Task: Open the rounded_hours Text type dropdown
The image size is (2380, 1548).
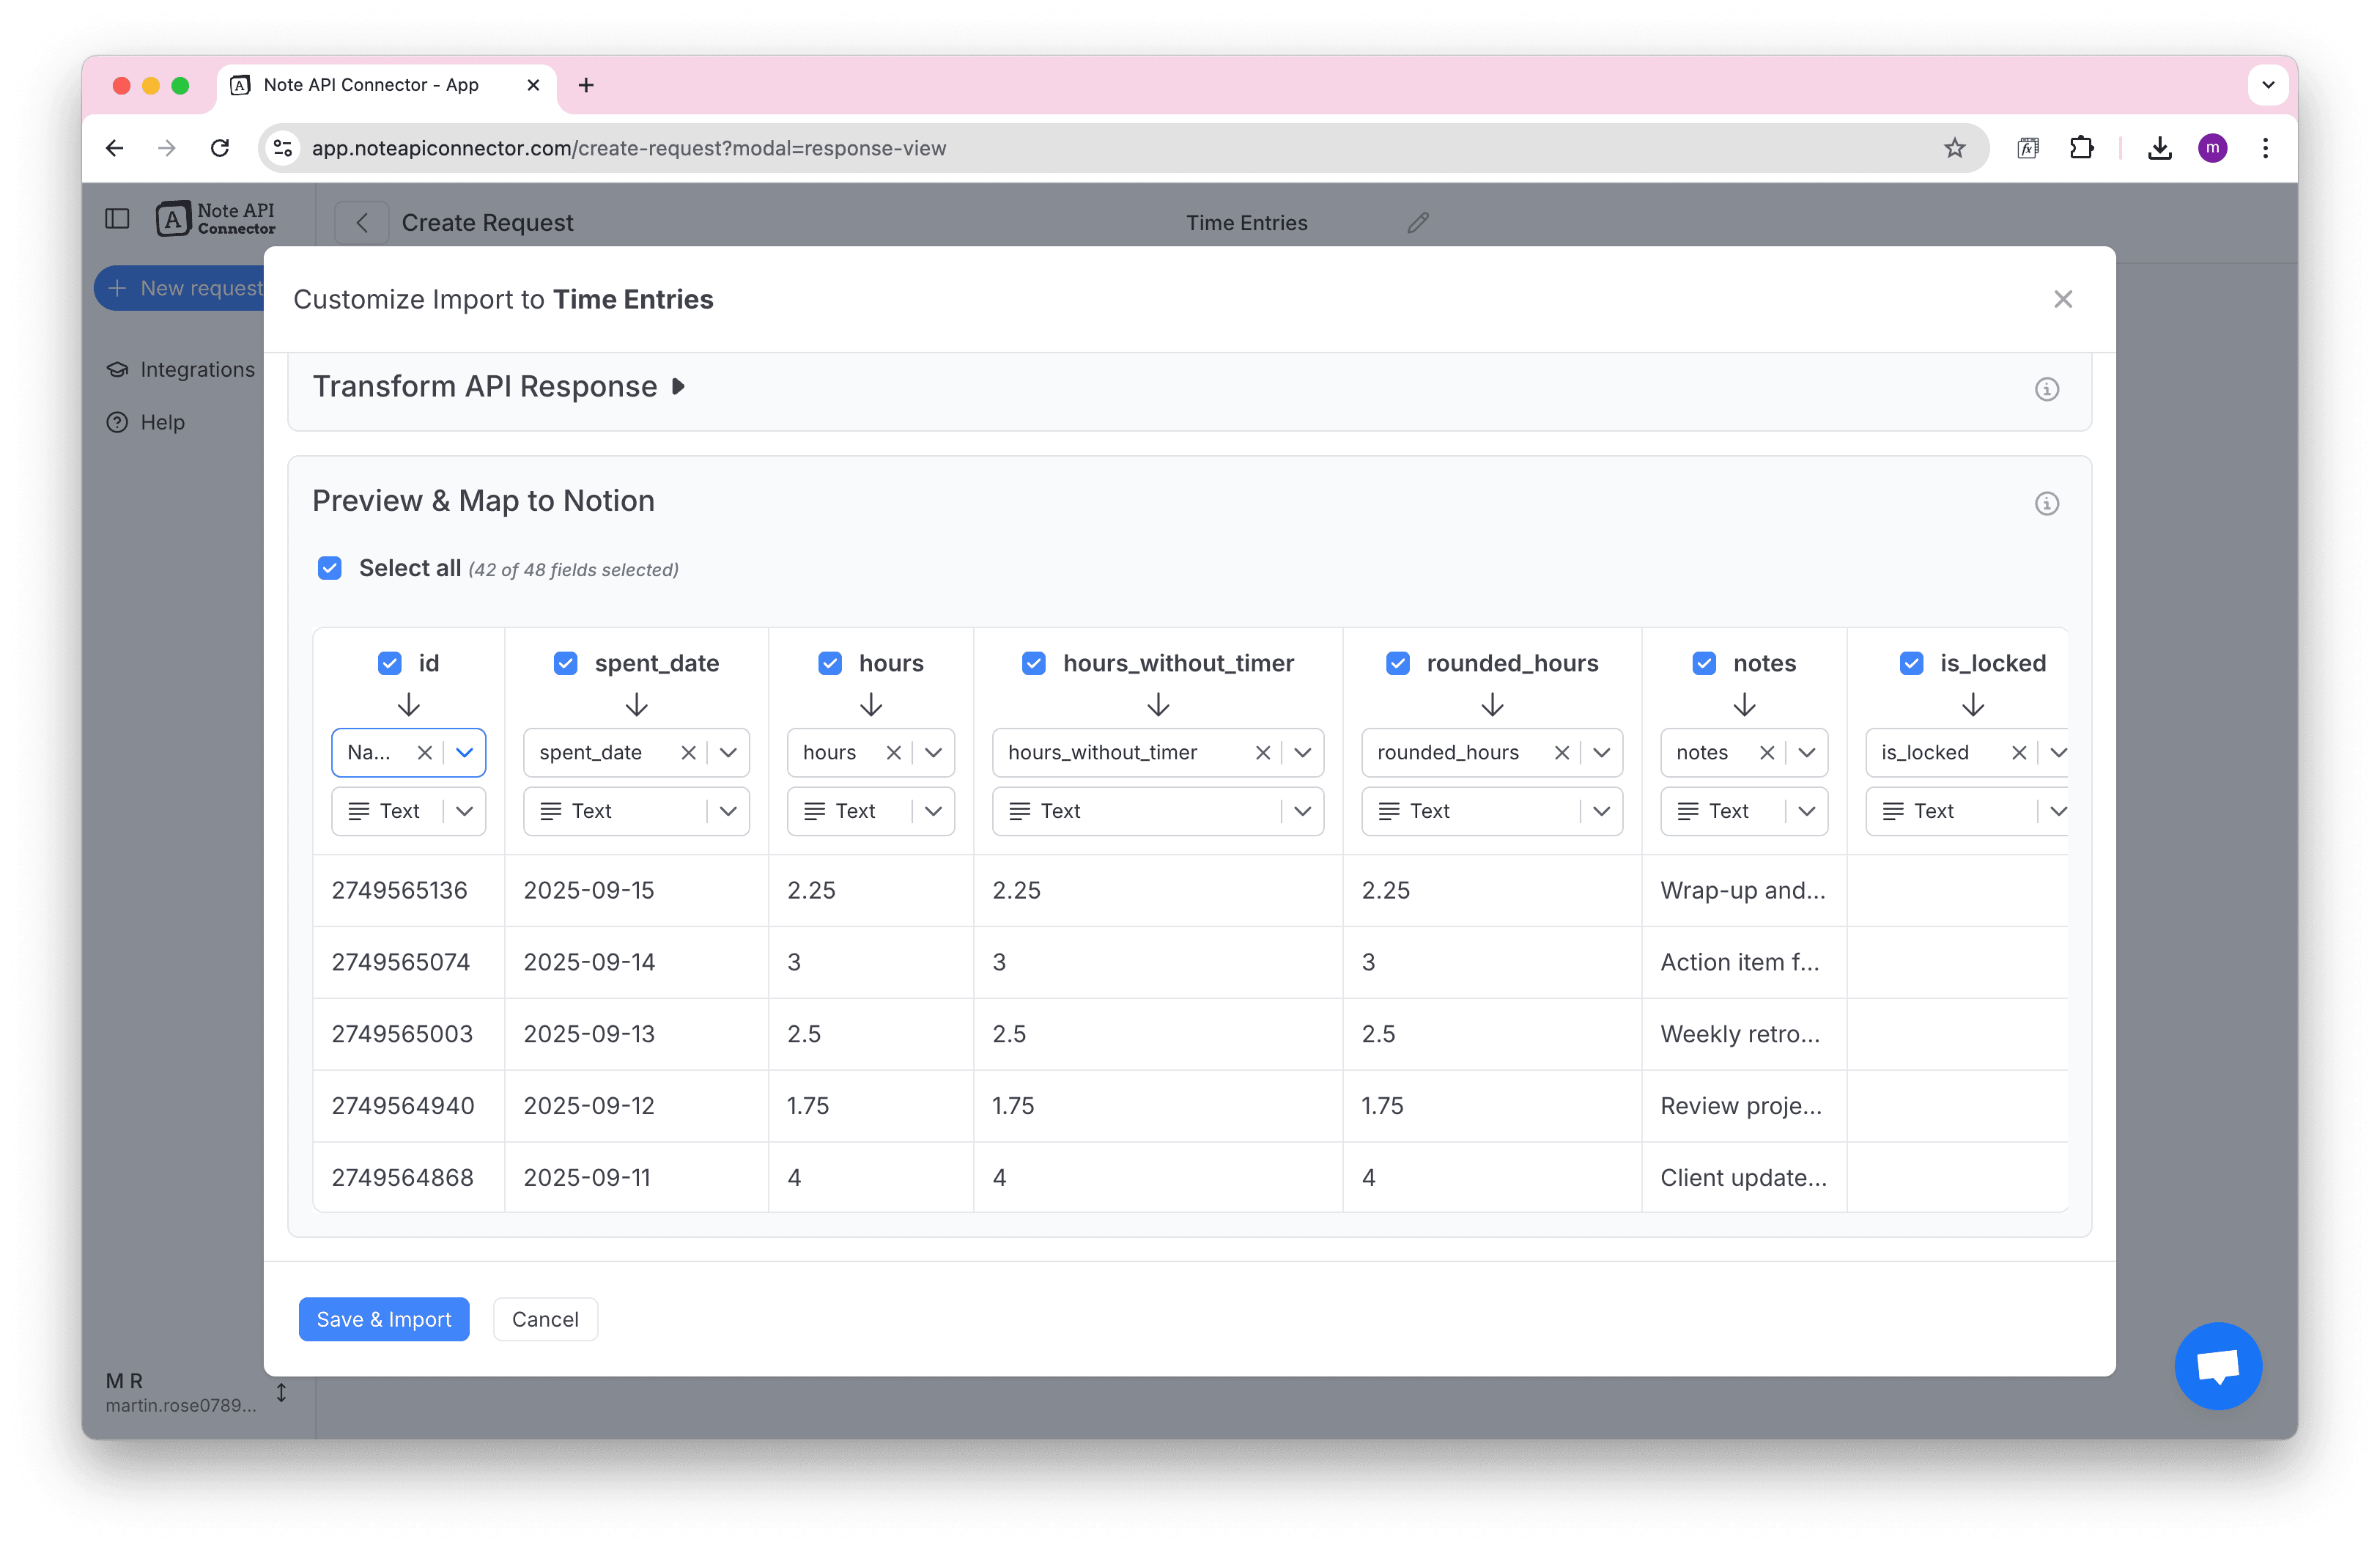Action: pyautogui.click(x=1491, y=811)
